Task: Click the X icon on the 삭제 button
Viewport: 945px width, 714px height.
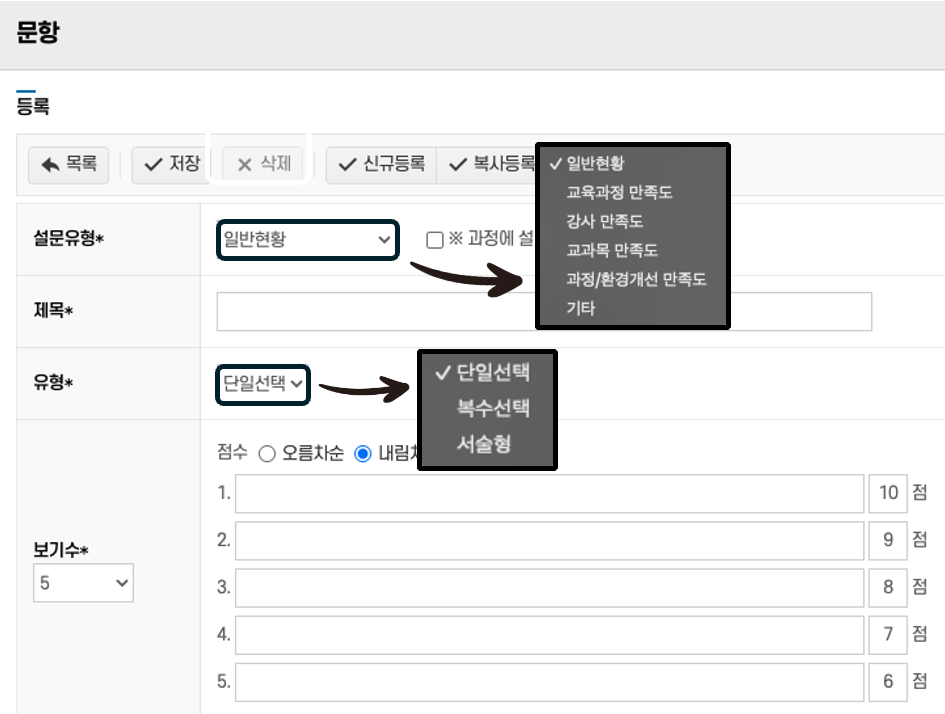Action: click(x=243, y=166)
